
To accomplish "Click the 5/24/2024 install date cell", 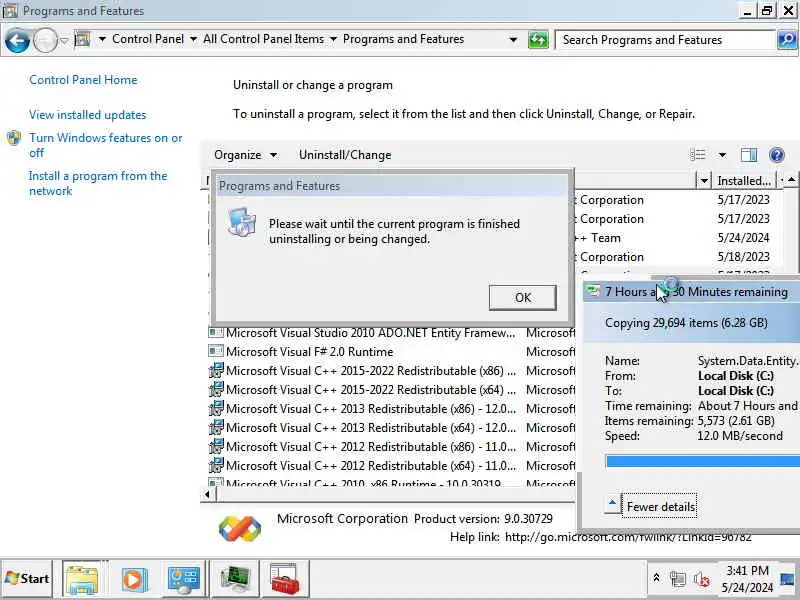I will click(743, 238).
